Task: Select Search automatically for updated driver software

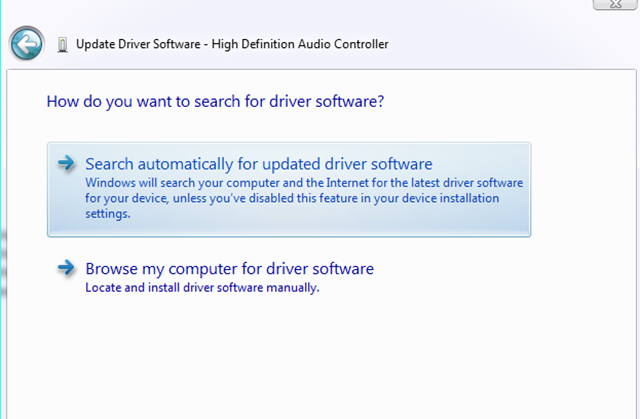Action: (258, 164)
